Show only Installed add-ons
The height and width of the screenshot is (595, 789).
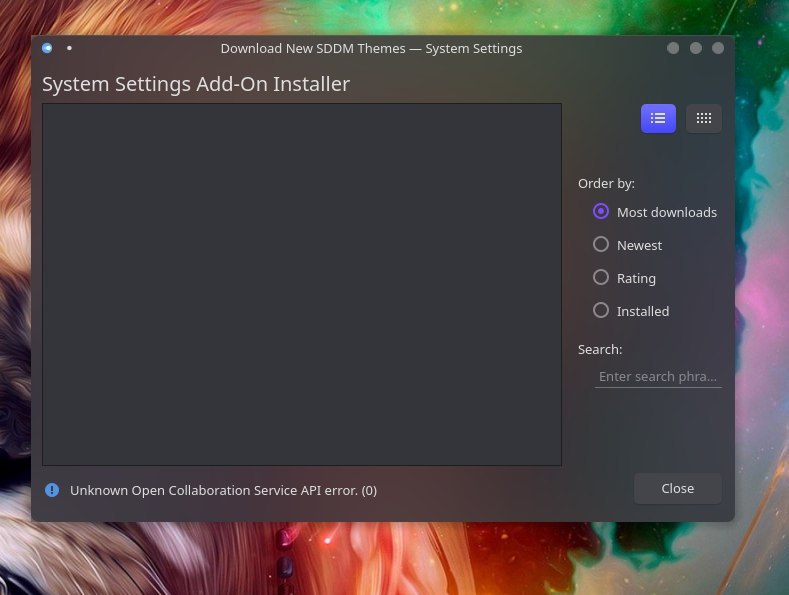pyautogui.click(x=631, y=311)
